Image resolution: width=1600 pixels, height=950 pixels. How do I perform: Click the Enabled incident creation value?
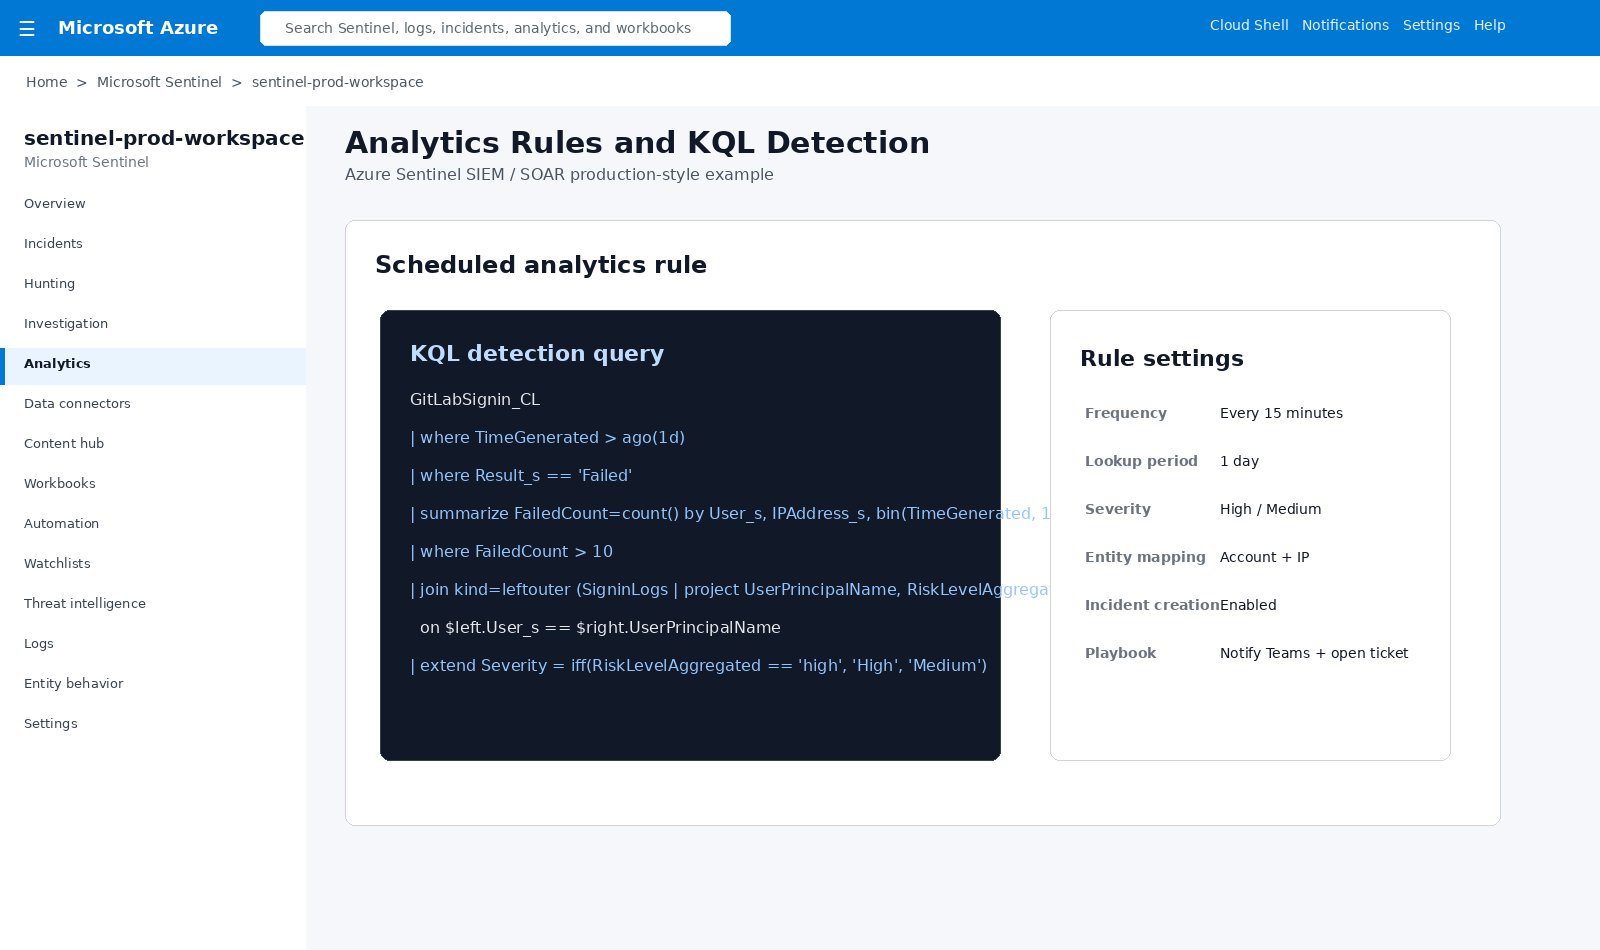click(1248, 605)
